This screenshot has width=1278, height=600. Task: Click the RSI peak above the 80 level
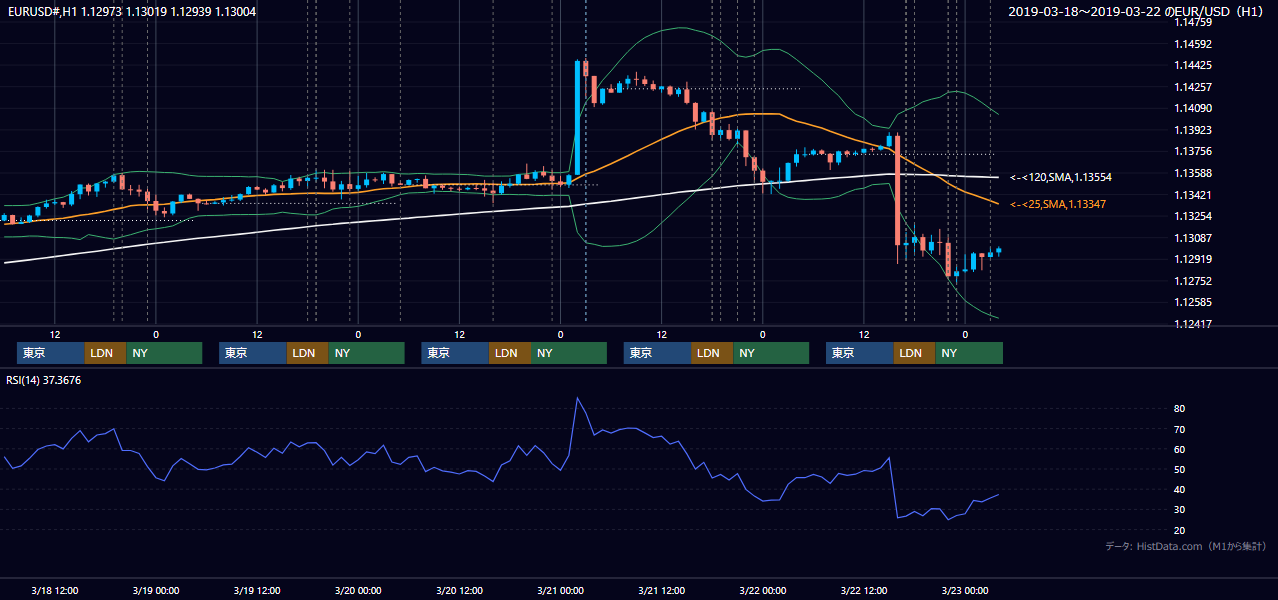coord(577,400)
